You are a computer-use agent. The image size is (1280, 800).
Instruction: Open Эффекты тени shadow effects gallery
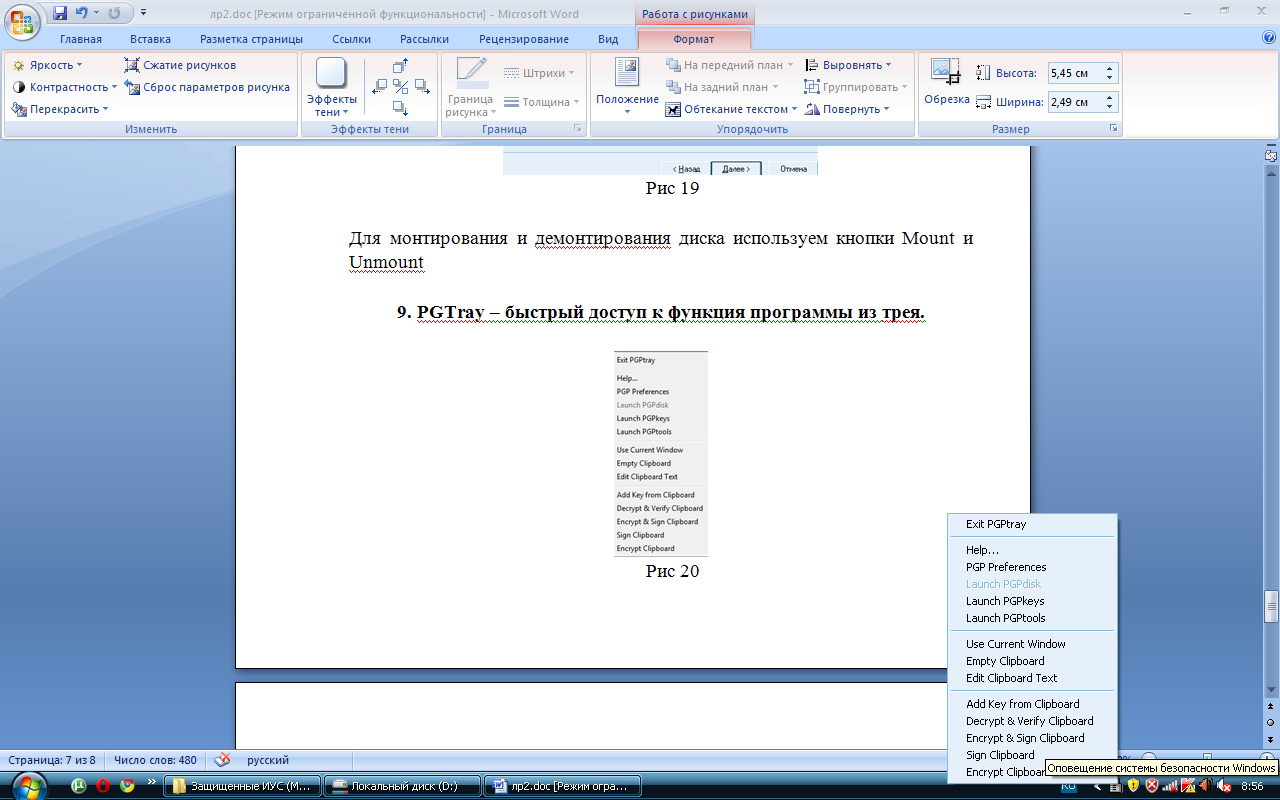[x=331, y=87]
